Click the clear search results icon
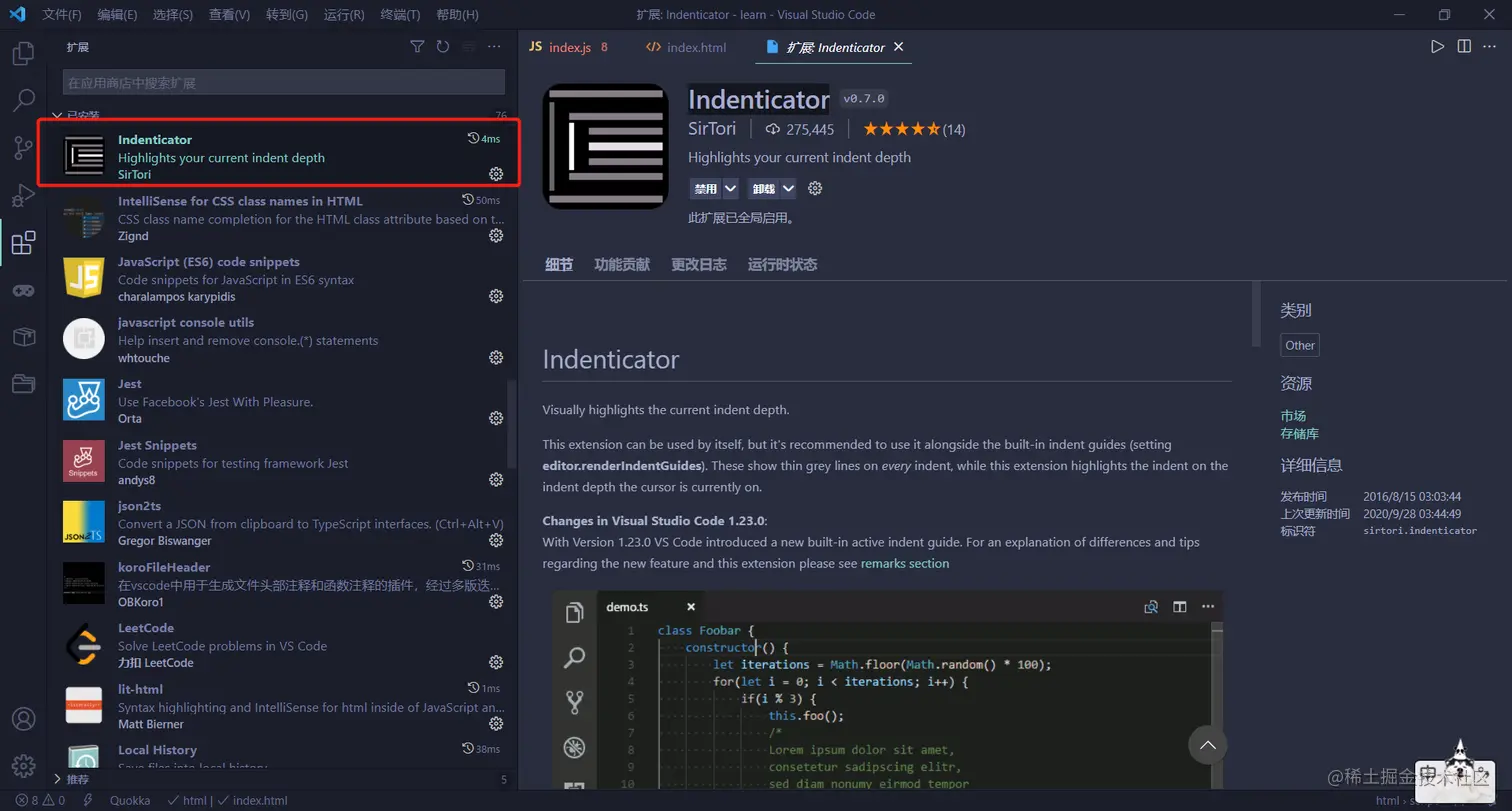The height and width of the screenshot is (811, 1512). coord(468,47)
